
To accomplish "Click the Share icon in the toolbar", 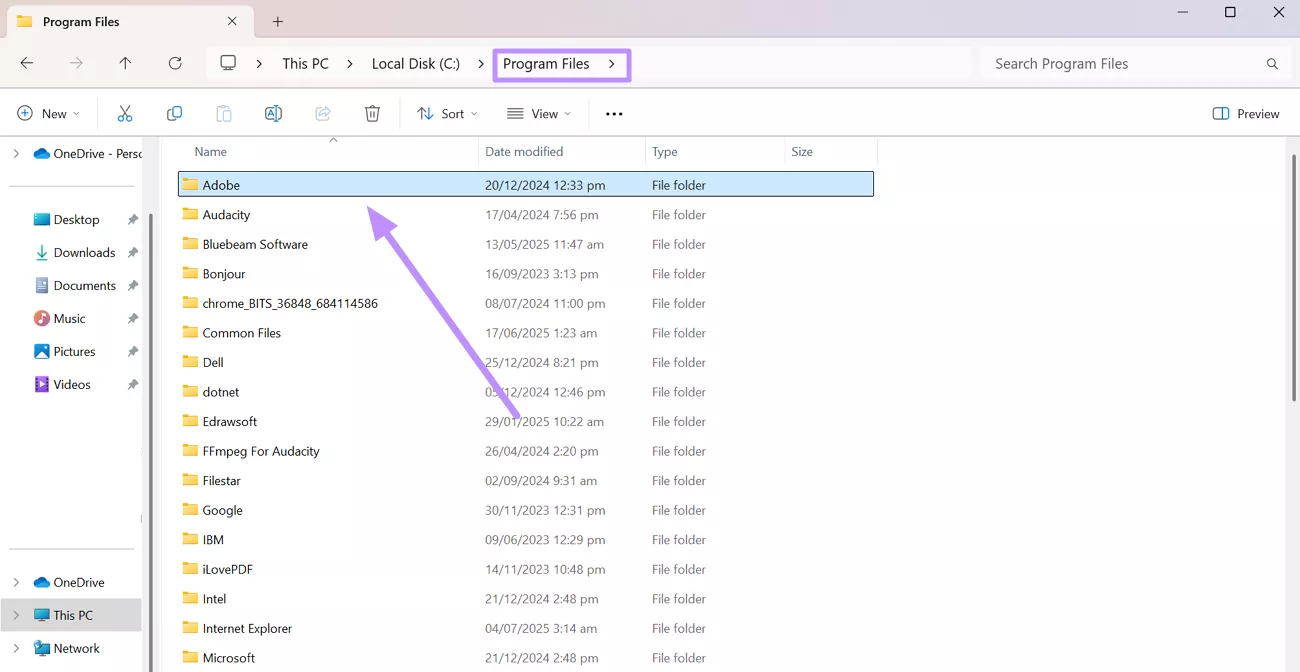I will 322,113.
